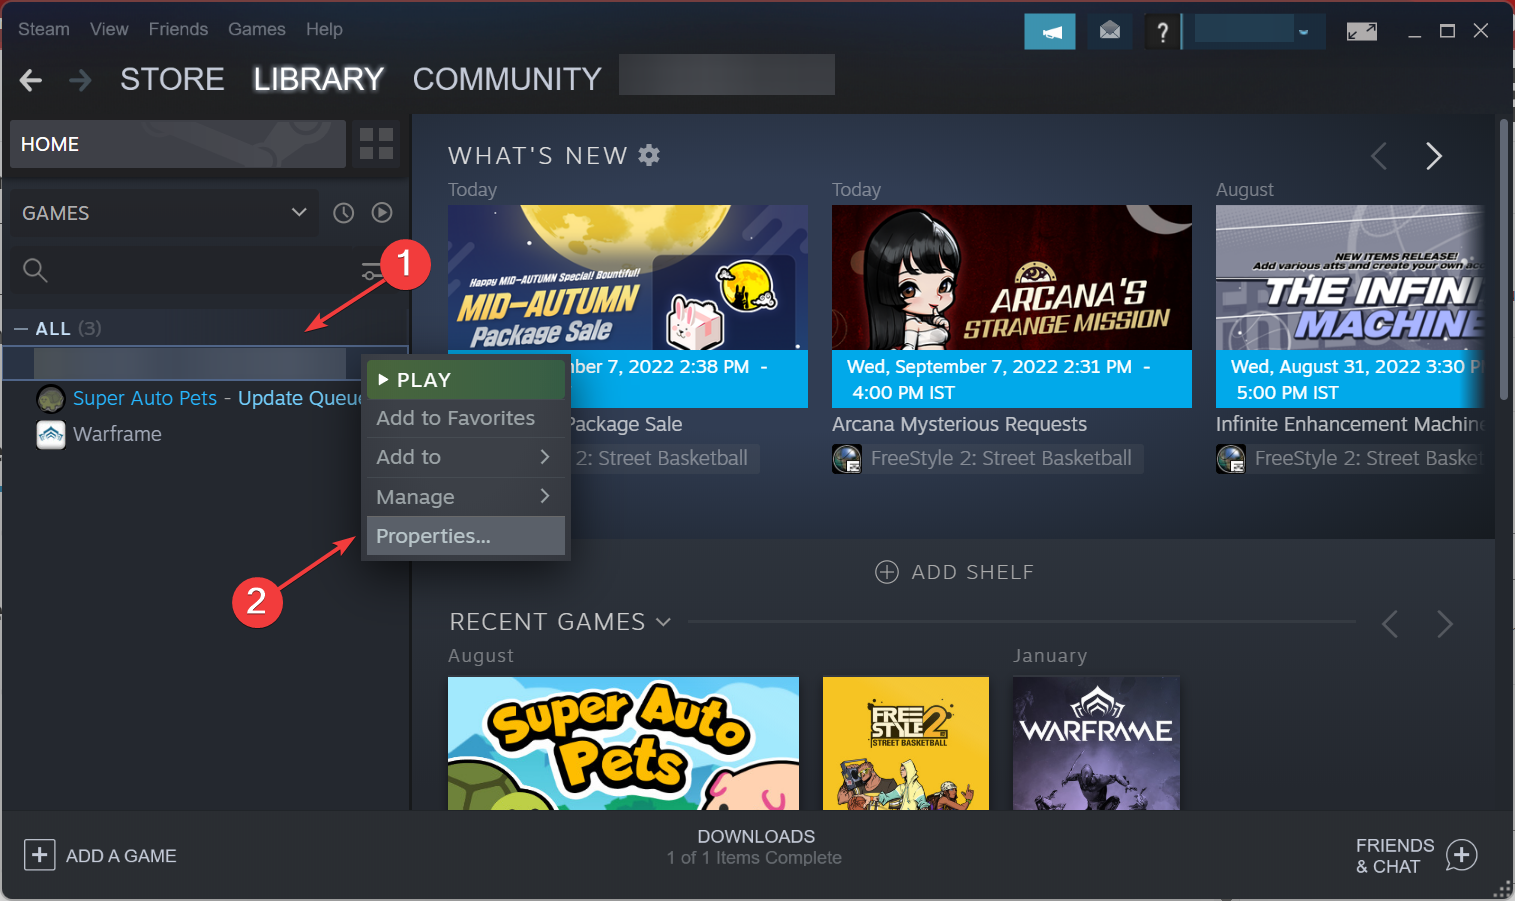1515x901 pixels.
Task: Switch to Big Picture mode icon
Action: [x=1362, y=32]
